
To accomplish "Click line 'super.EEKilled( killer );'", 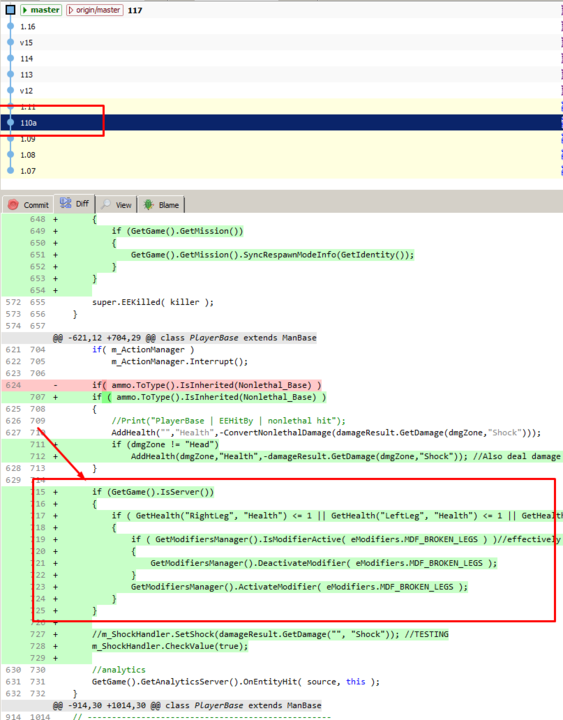I will tap(153, 302).
